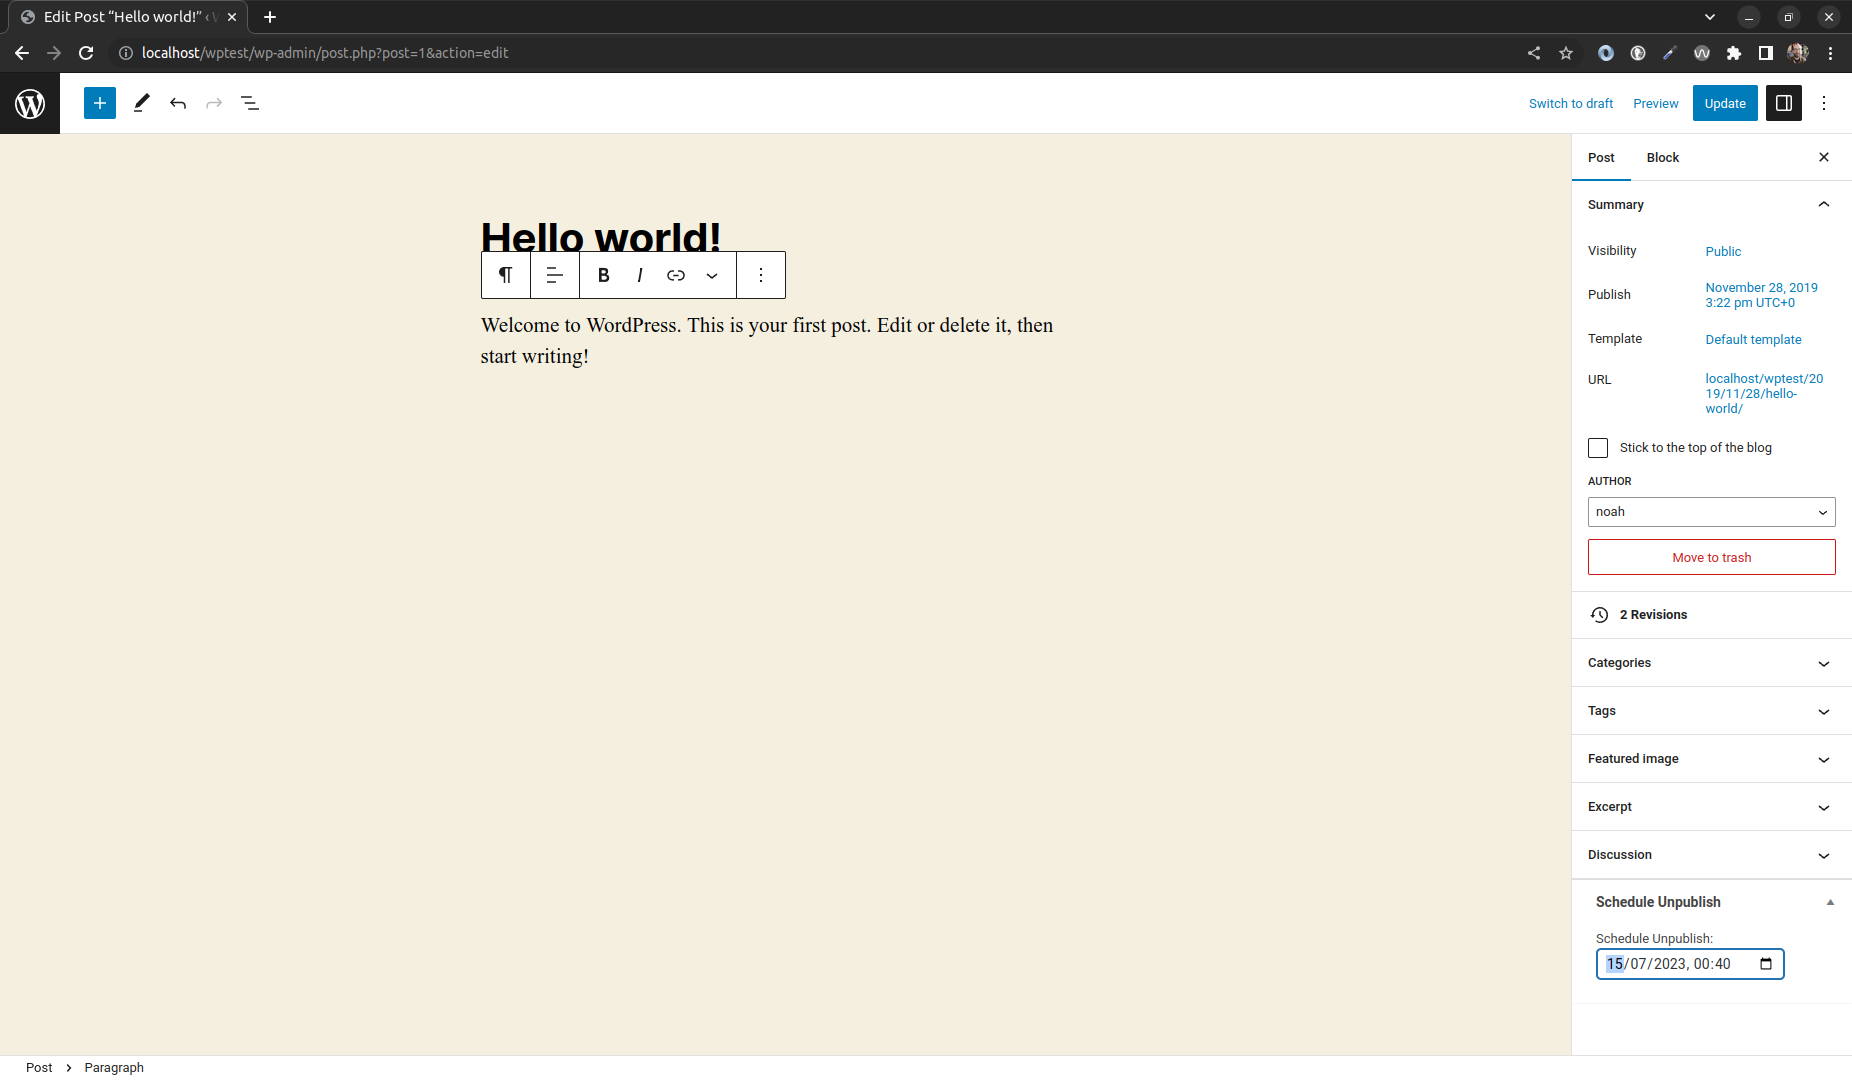The width and height of the screenshot is (1852, 1080).
Task: Open the post Preview
Action: point(1656,103)
